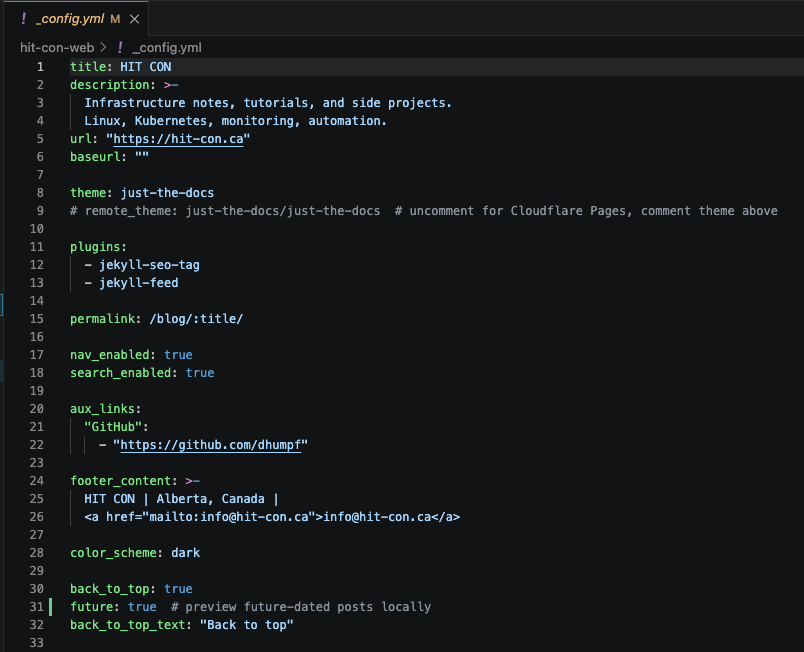Toggle the nav_enabled true value
Image resolution: width=804 pixels, height=652 pixels.
click(x=178, y=354)
